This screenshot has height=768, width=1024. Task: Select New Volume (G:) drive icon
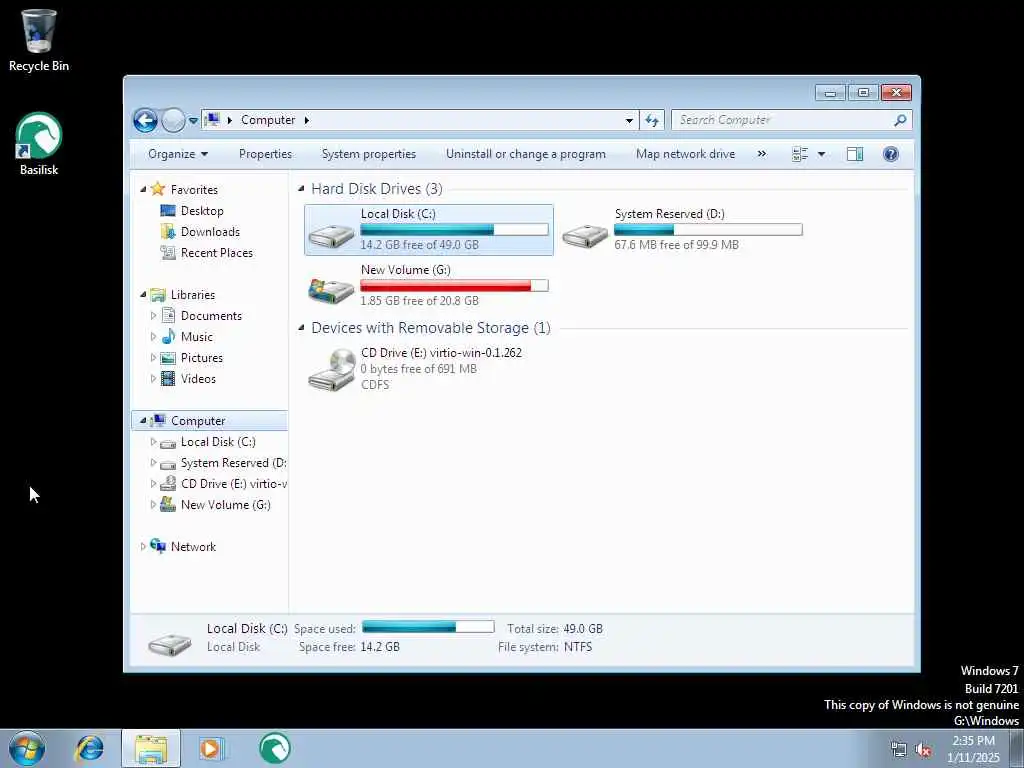point(331,290)
